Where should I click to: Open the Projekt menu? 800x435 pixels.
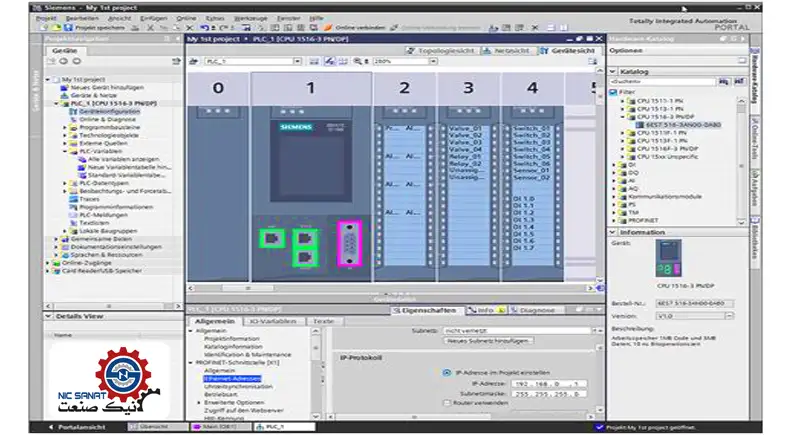[x=46, y=18]
